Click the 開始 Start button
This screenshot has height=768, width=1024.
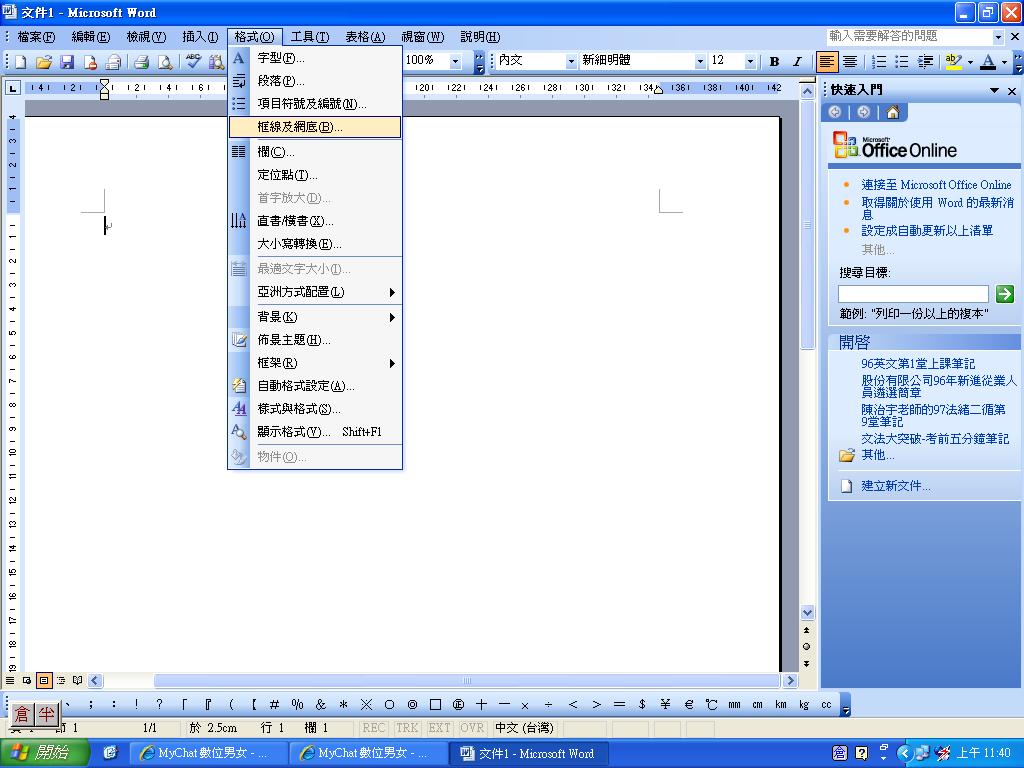point(44,753)
